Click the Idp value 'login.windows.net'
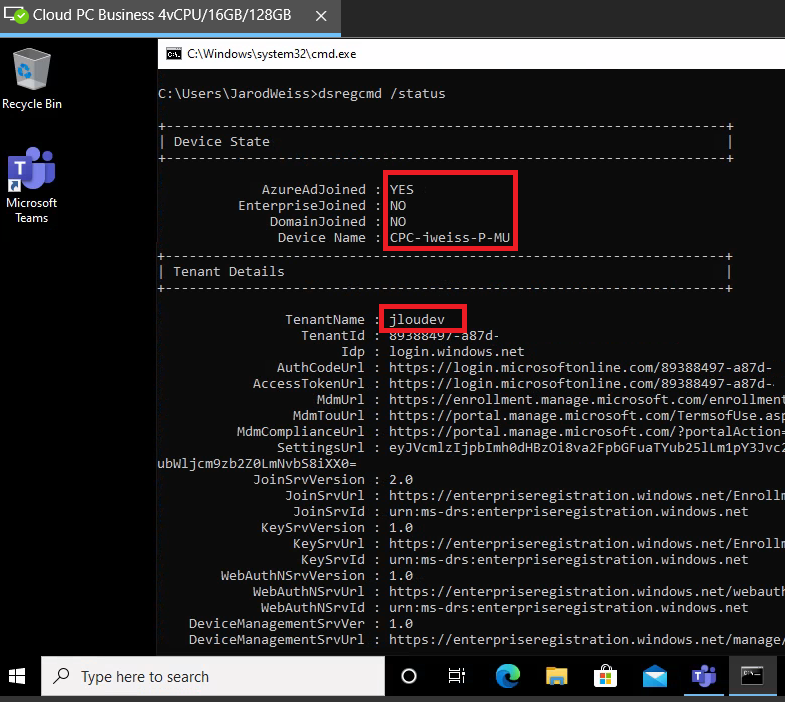 (x=457, y=352)
